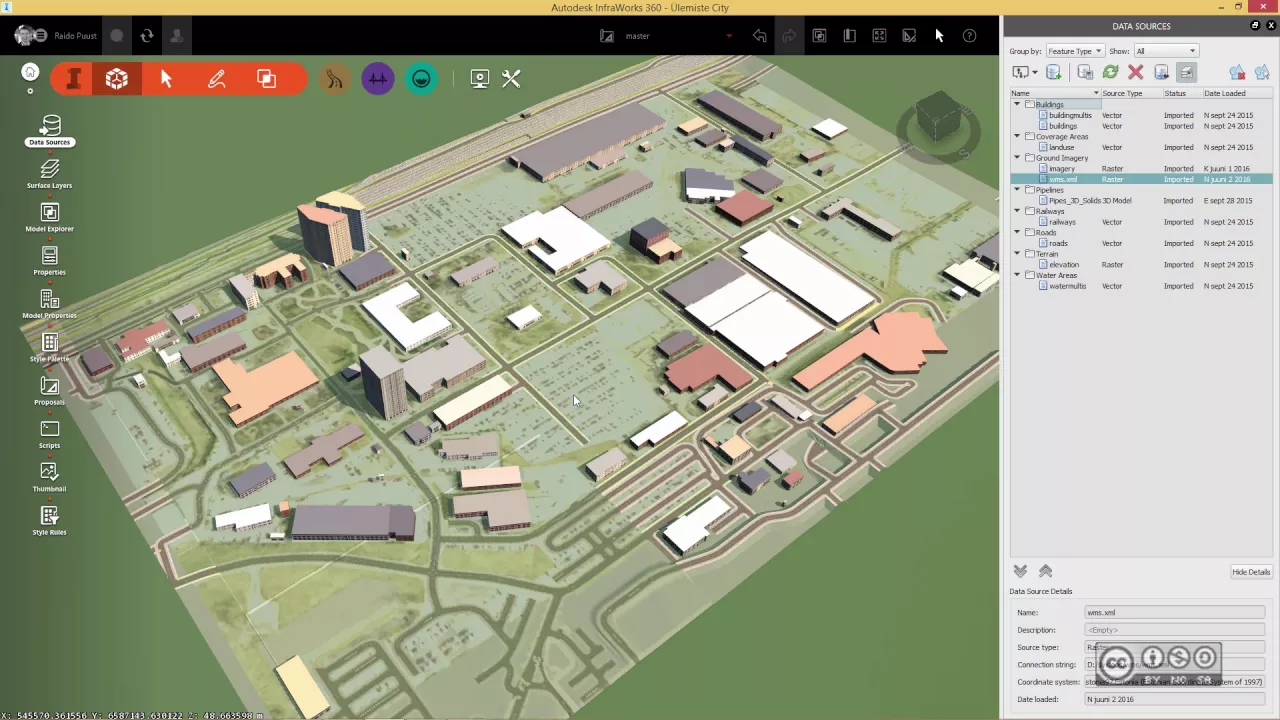Open Style Rules in sidebar
Image resolution: width=1280 pixels, height=720 pixels.
tap(50, 521)
